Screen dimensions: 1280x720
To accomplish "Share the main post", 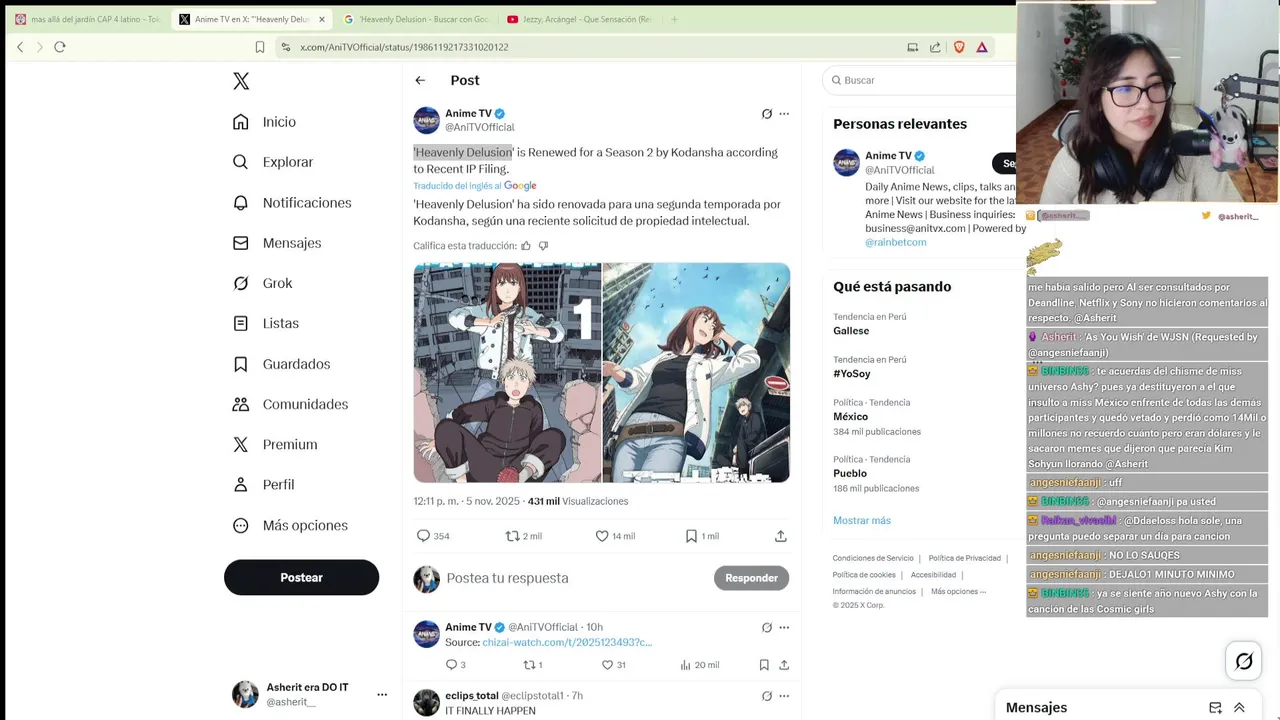I will 781,536.
